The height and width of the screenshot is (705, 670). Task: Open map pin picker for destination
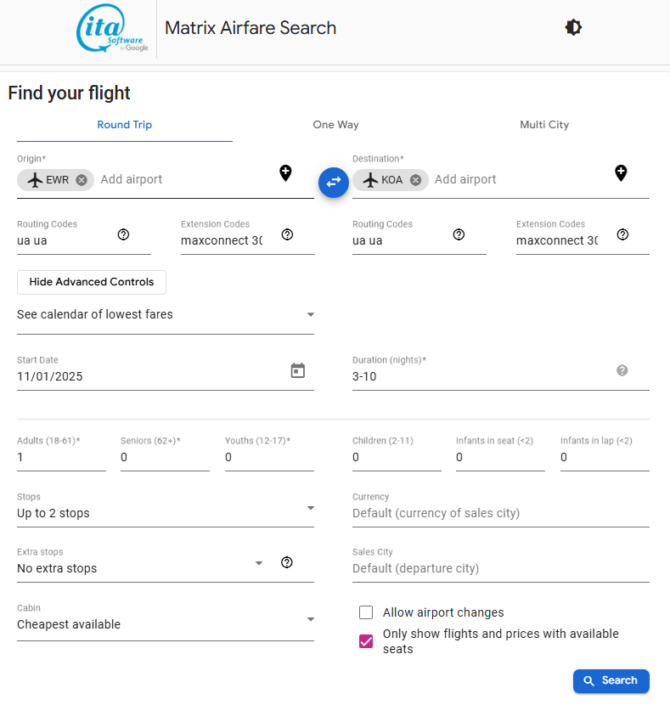pos(620,174)
